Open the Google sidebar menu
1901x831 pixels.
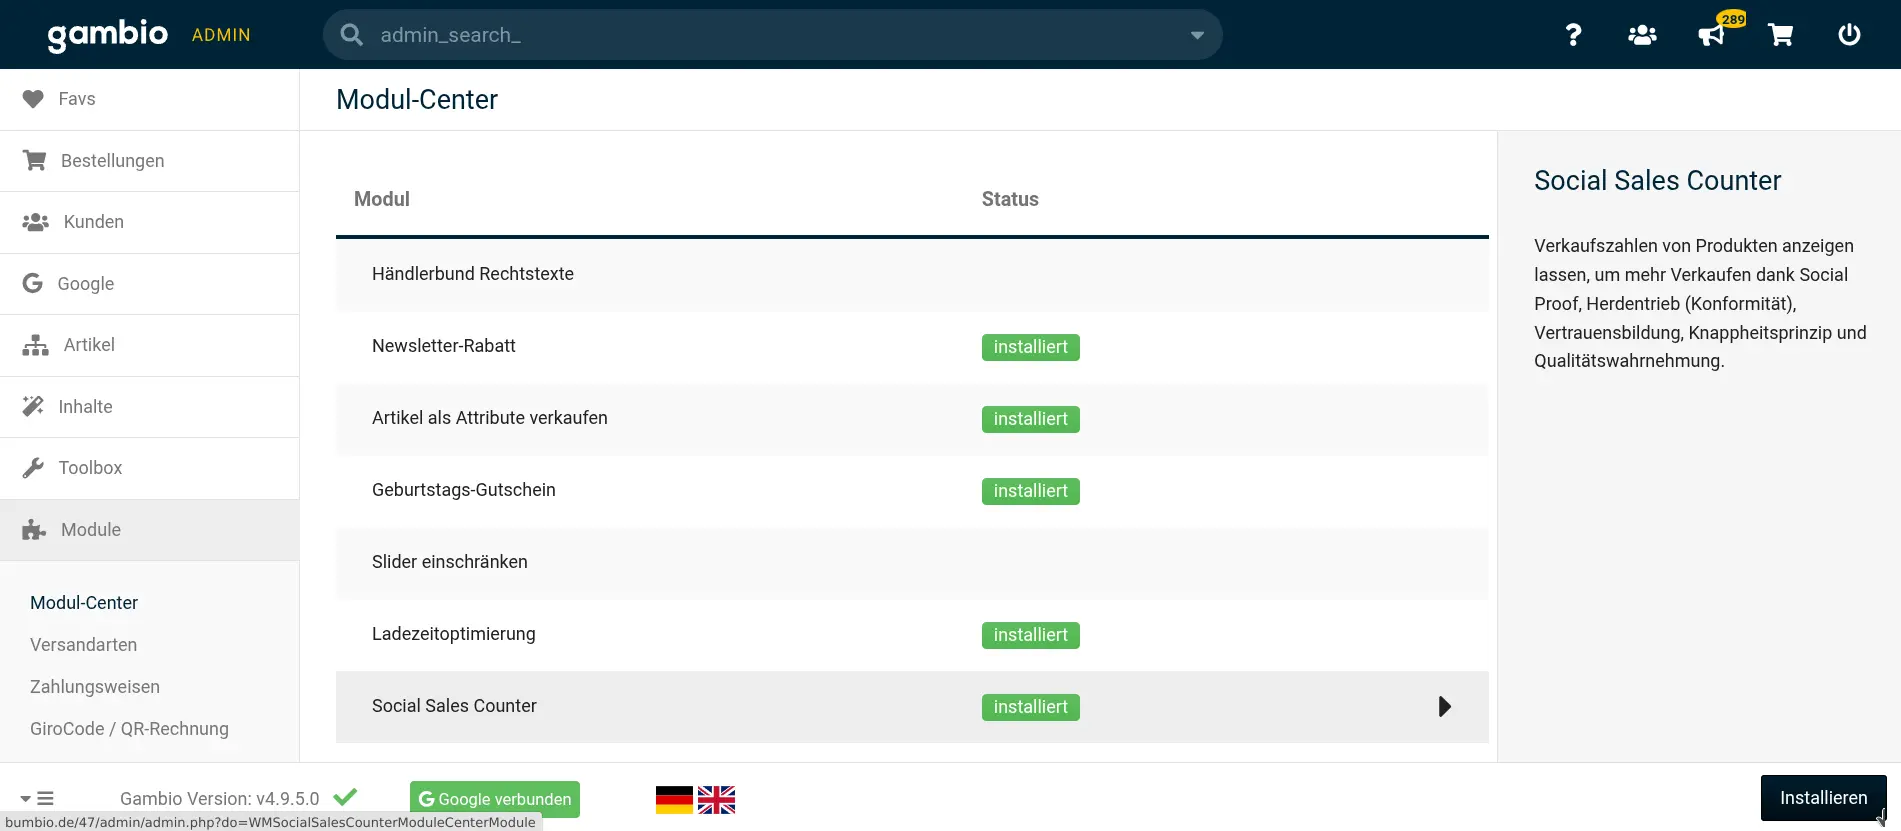pos(150,284)
